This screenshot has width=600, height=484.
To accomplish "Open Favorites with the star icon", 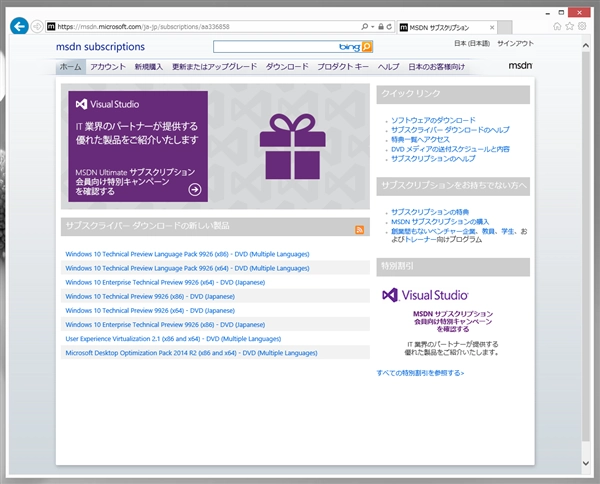I will click(570, 26).
